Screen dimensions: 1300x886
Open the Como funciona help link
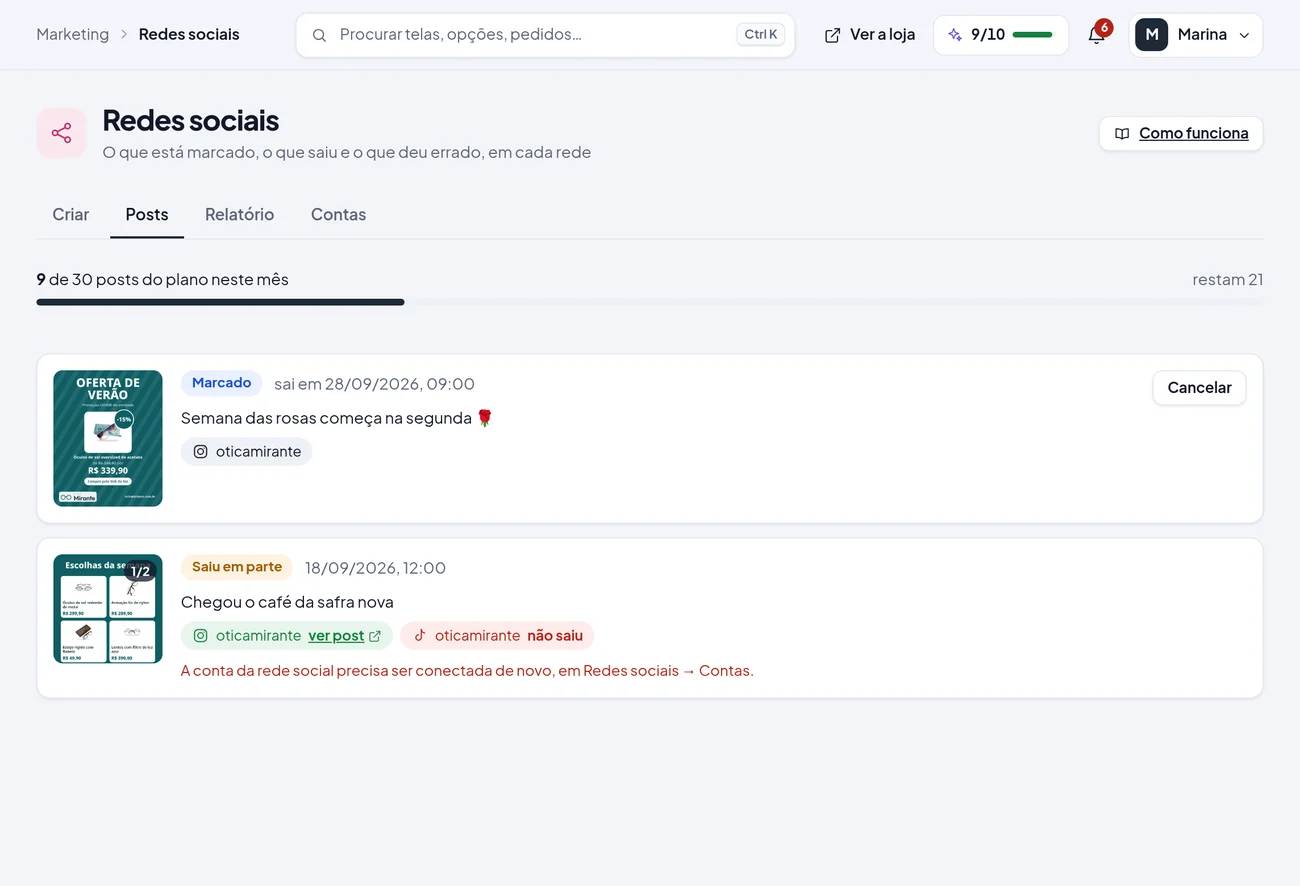tap(1181, 134)
